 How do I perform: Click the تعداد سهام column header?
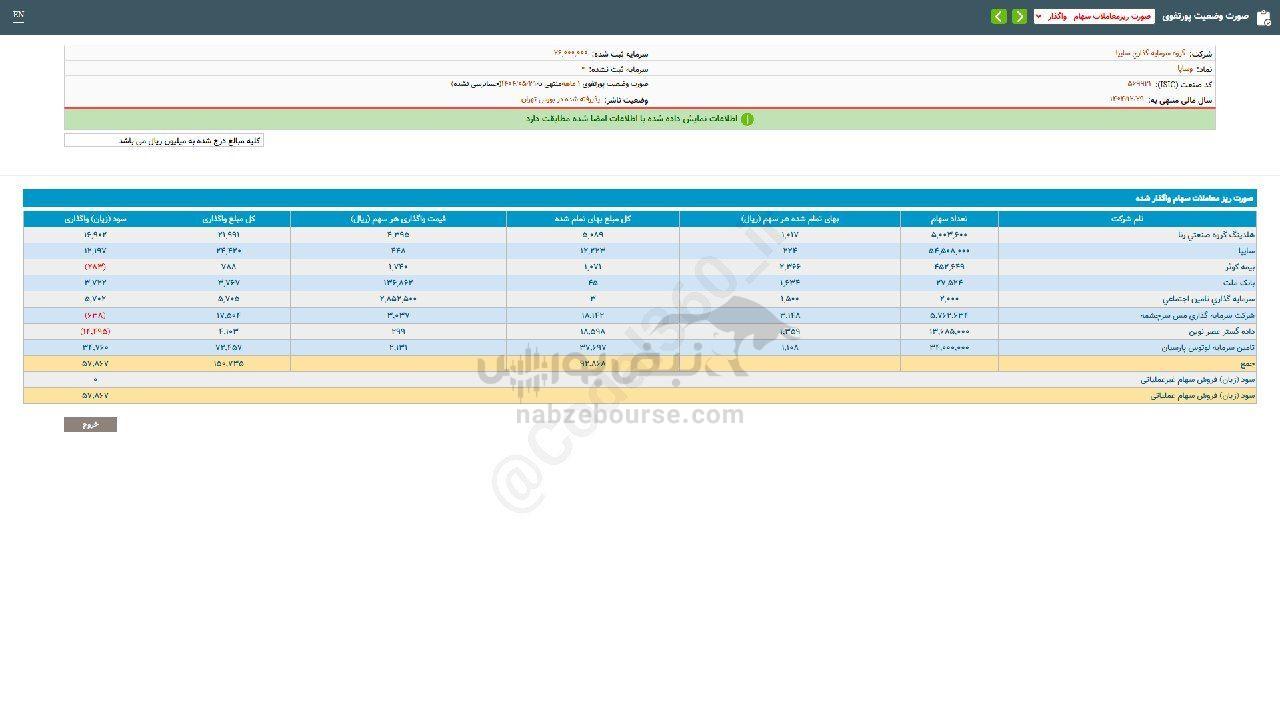(948, 218)
